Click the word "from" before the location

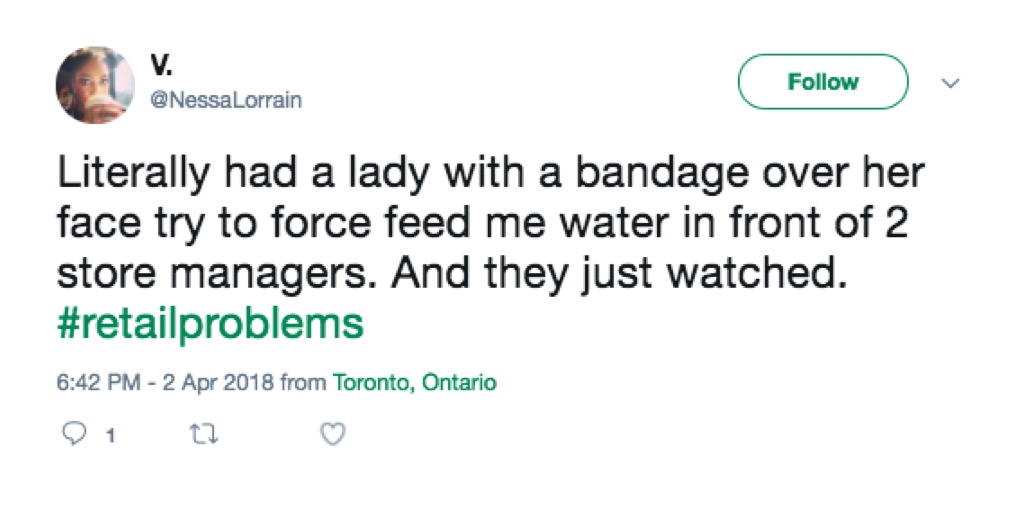point(303,383)
